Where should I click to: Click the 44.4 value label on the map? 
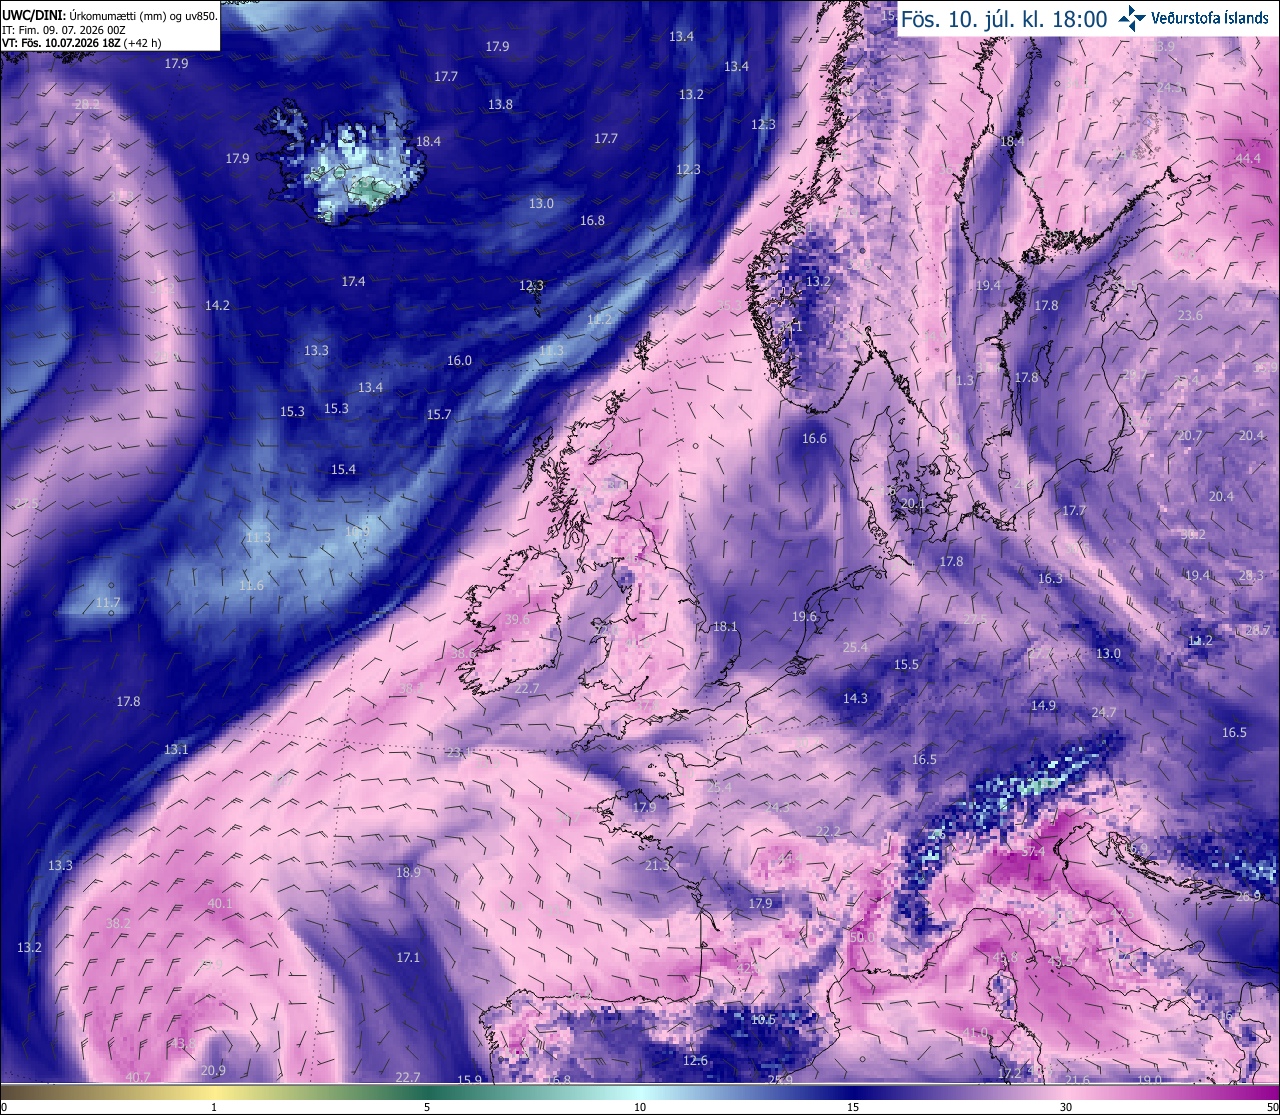click(1248, 158)
